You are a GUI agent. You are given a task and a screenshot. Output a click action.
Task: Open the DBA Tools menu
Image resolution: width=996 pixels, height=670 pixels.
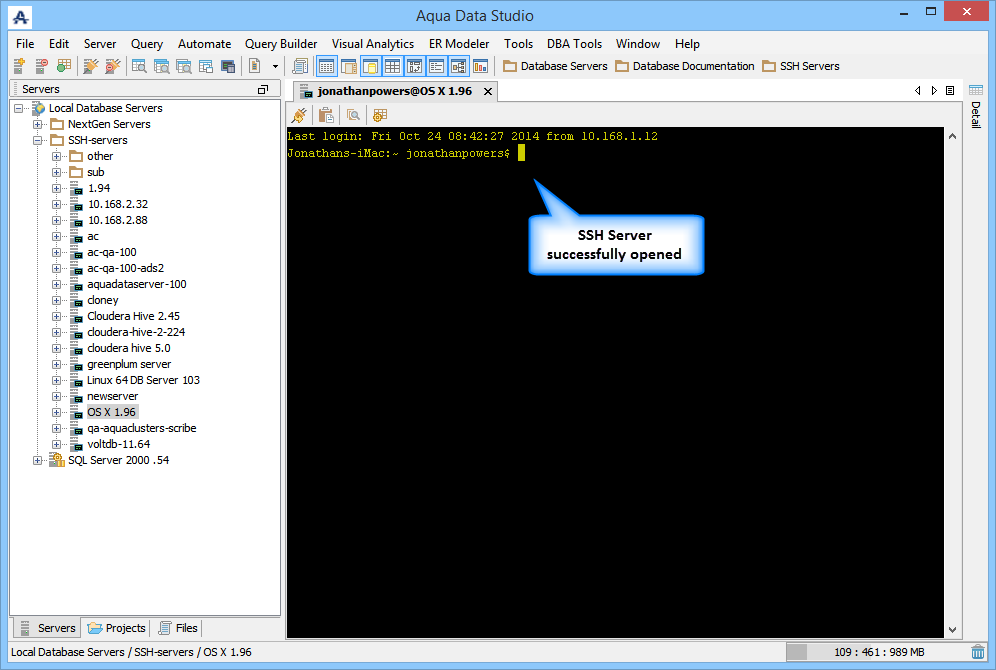click(574, 44)
